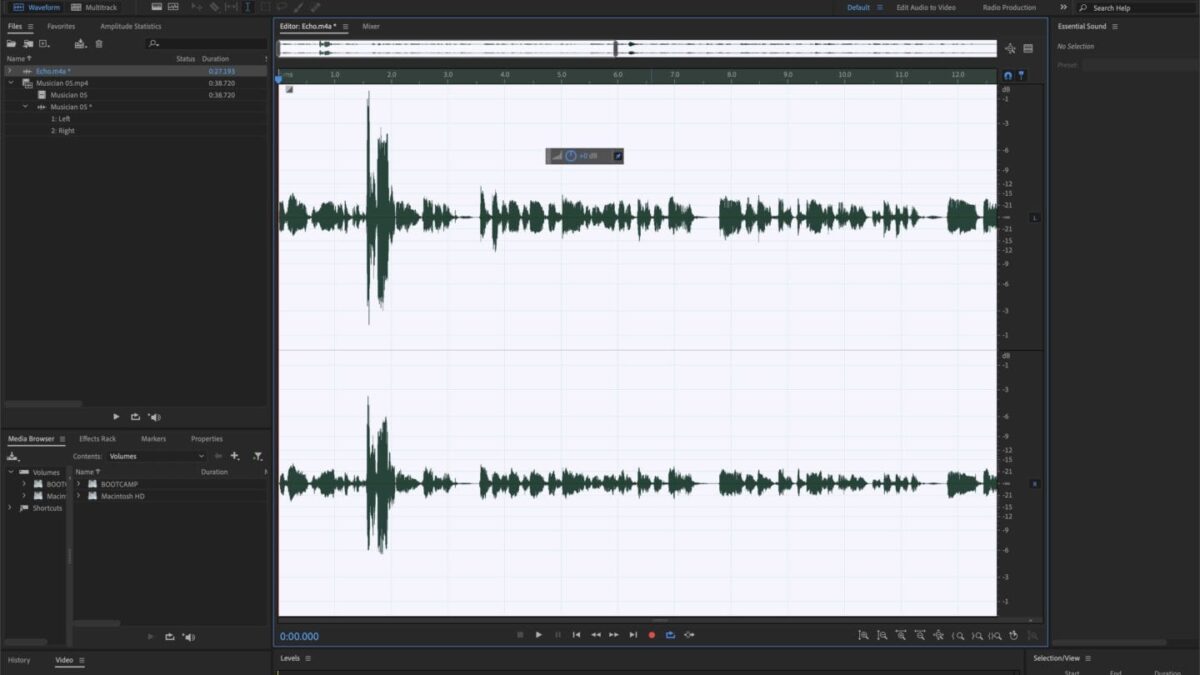Click the overview navigator waveform bar
The width and height of the screenshot is (1200, 675).
click(637, 48)
